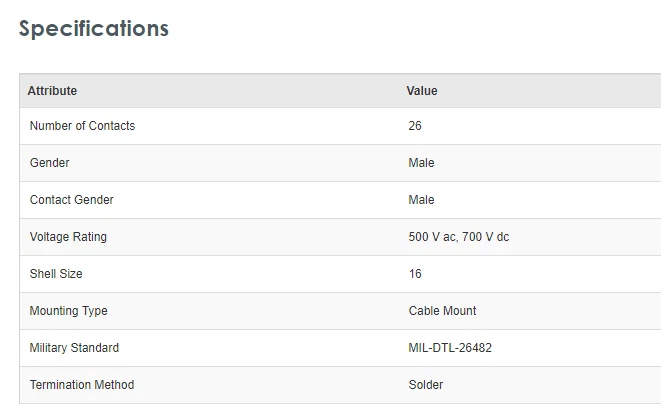Select the Military Standard attribute label
661x404 pixels.
[74, 348]
